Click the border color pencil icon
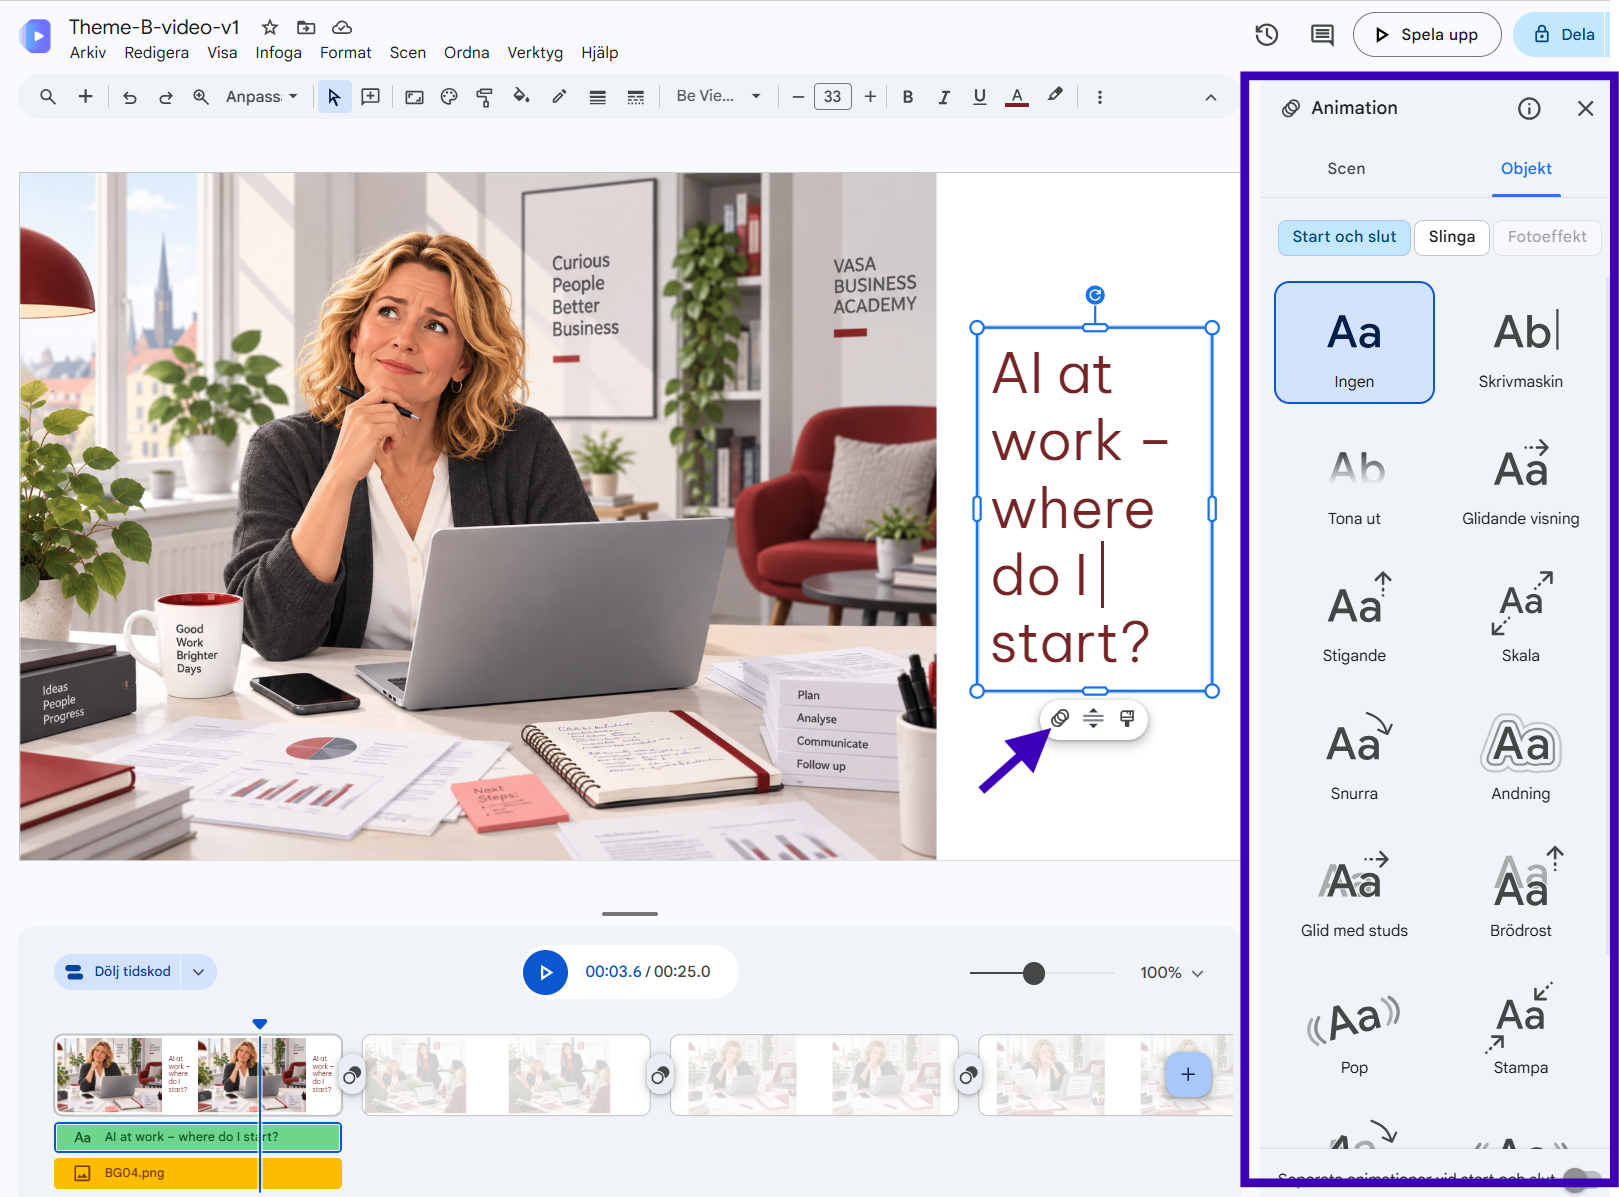The image size is (1619, 1197). (x=559, y=97)
